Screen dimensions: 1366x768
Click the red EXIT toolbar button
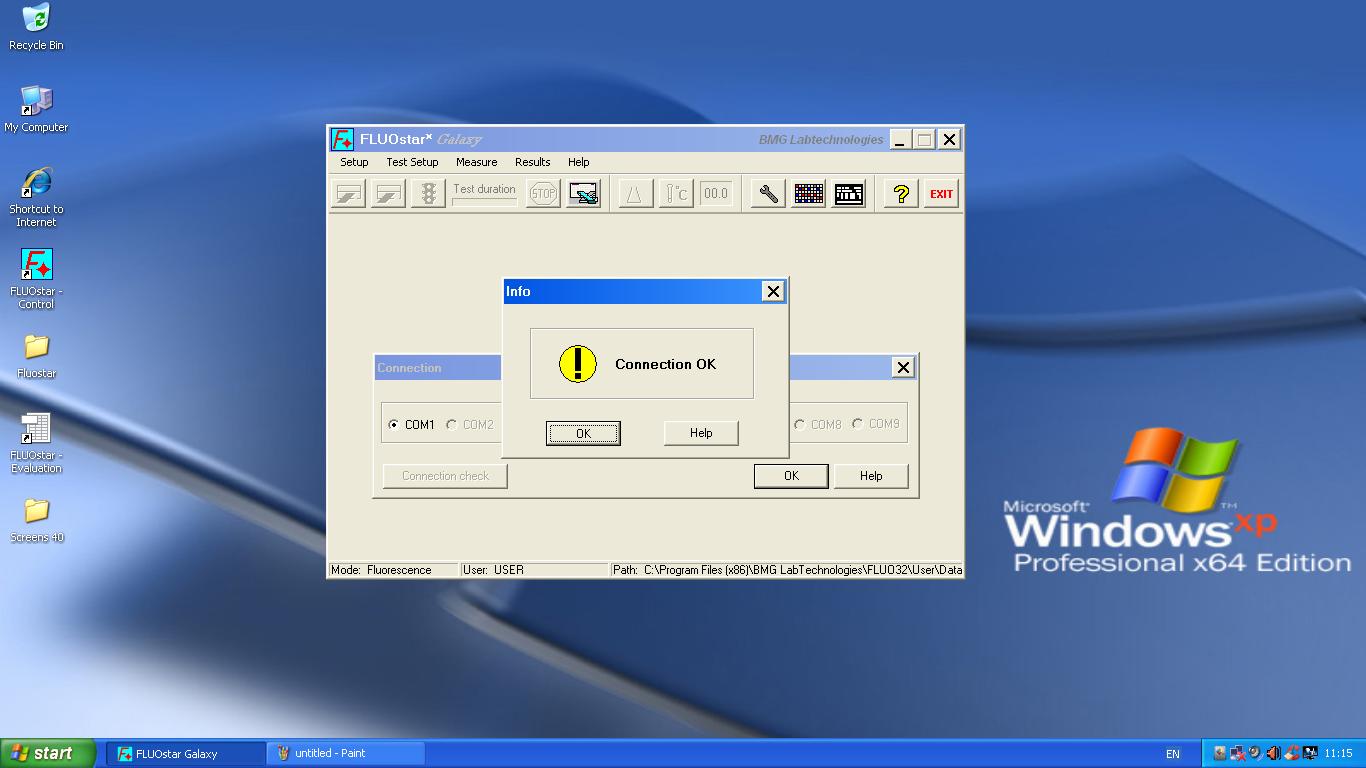click(x=941, y=194)
